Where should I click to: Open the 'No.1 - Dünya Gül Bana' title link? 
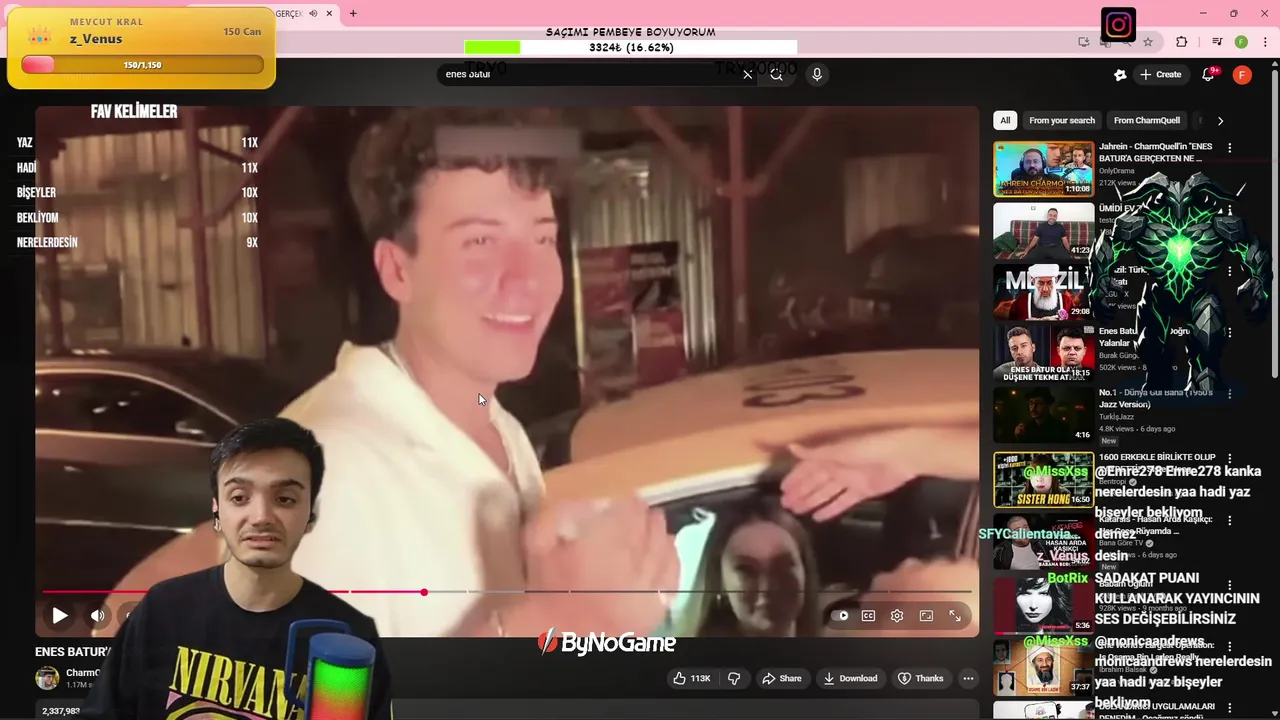coord(1155,399)
